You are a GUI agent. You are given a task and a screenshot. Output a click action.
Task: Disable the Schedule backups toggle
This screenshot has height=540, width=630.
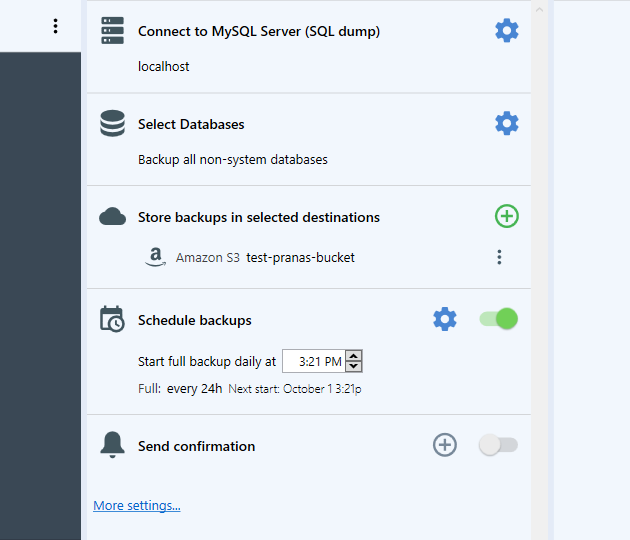499,319
